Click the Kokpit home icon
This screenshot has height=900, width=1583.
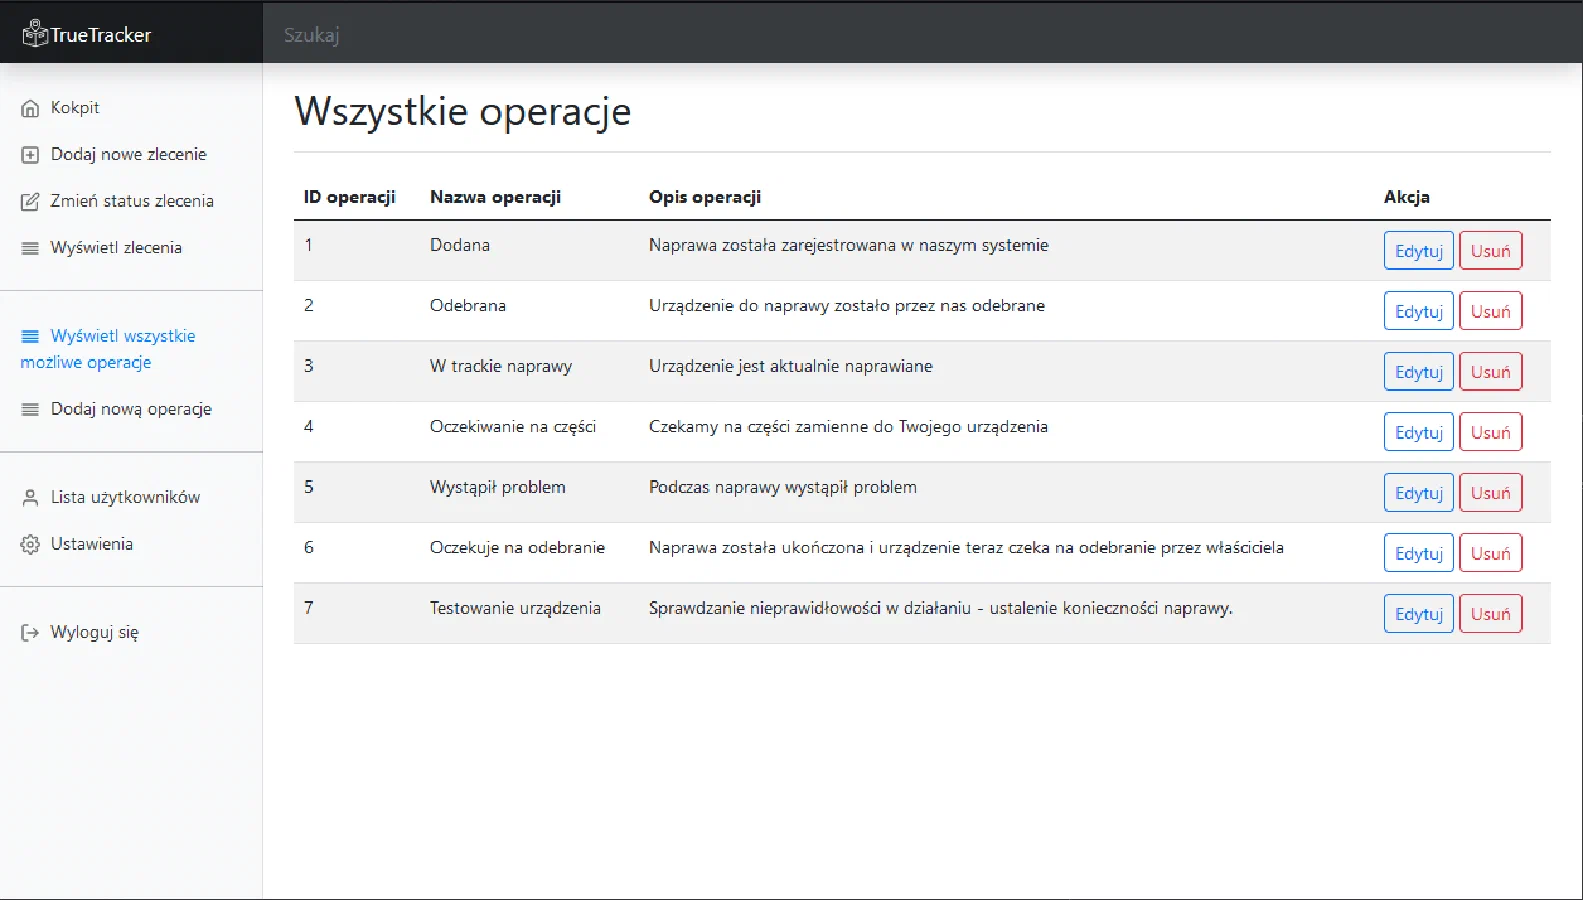click(30, 108)
